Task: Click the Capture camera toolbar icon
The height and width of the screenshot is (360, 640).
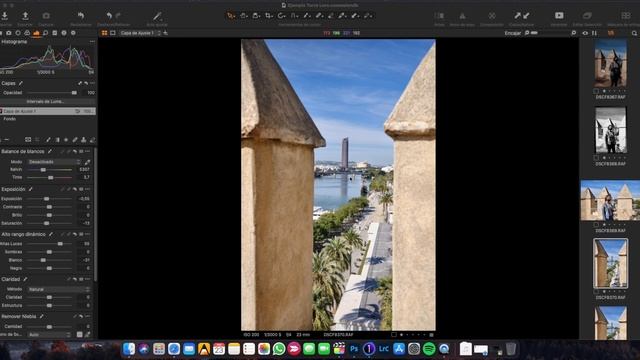Action: pos(46,16)
